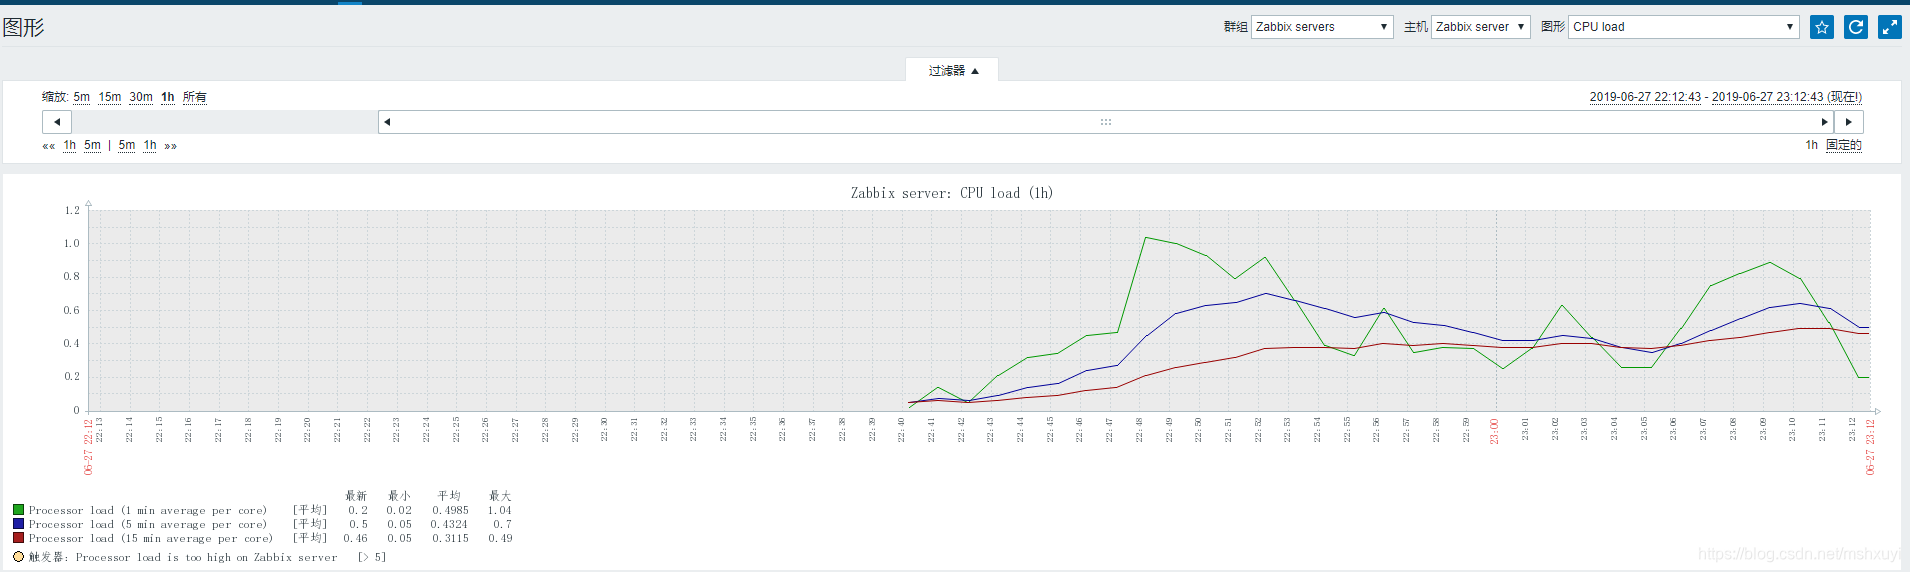Screen dimensions: 1910x572
Task: Click yellow trigger legend circle
Action: click(18, 557)
